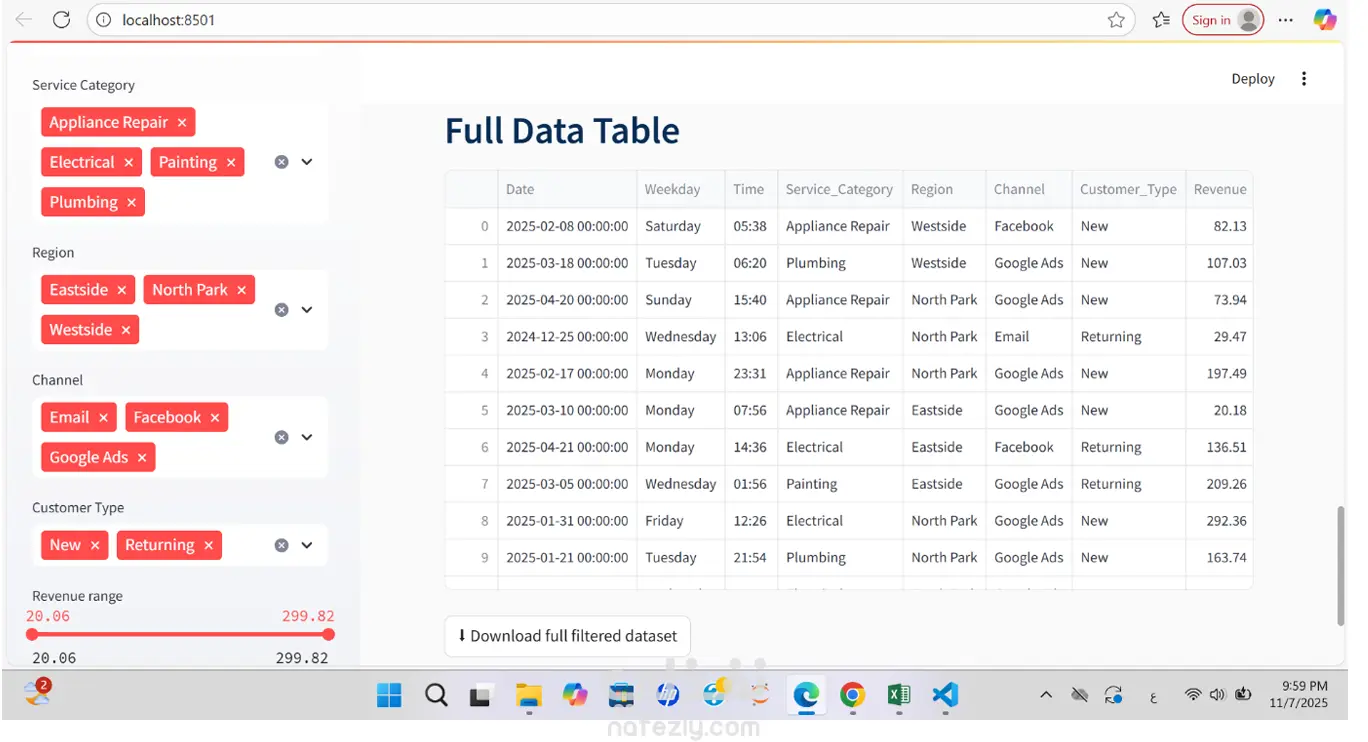Select the 292.36 revenue cell
Viewport: 1368px width, 742px height.
click(x=1219, y=521)
